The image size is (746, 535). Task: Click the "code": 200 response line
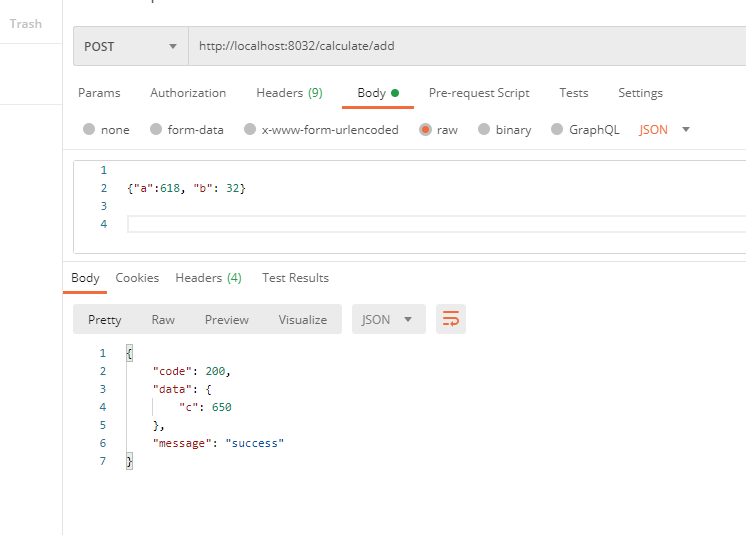tap(191, 371)
